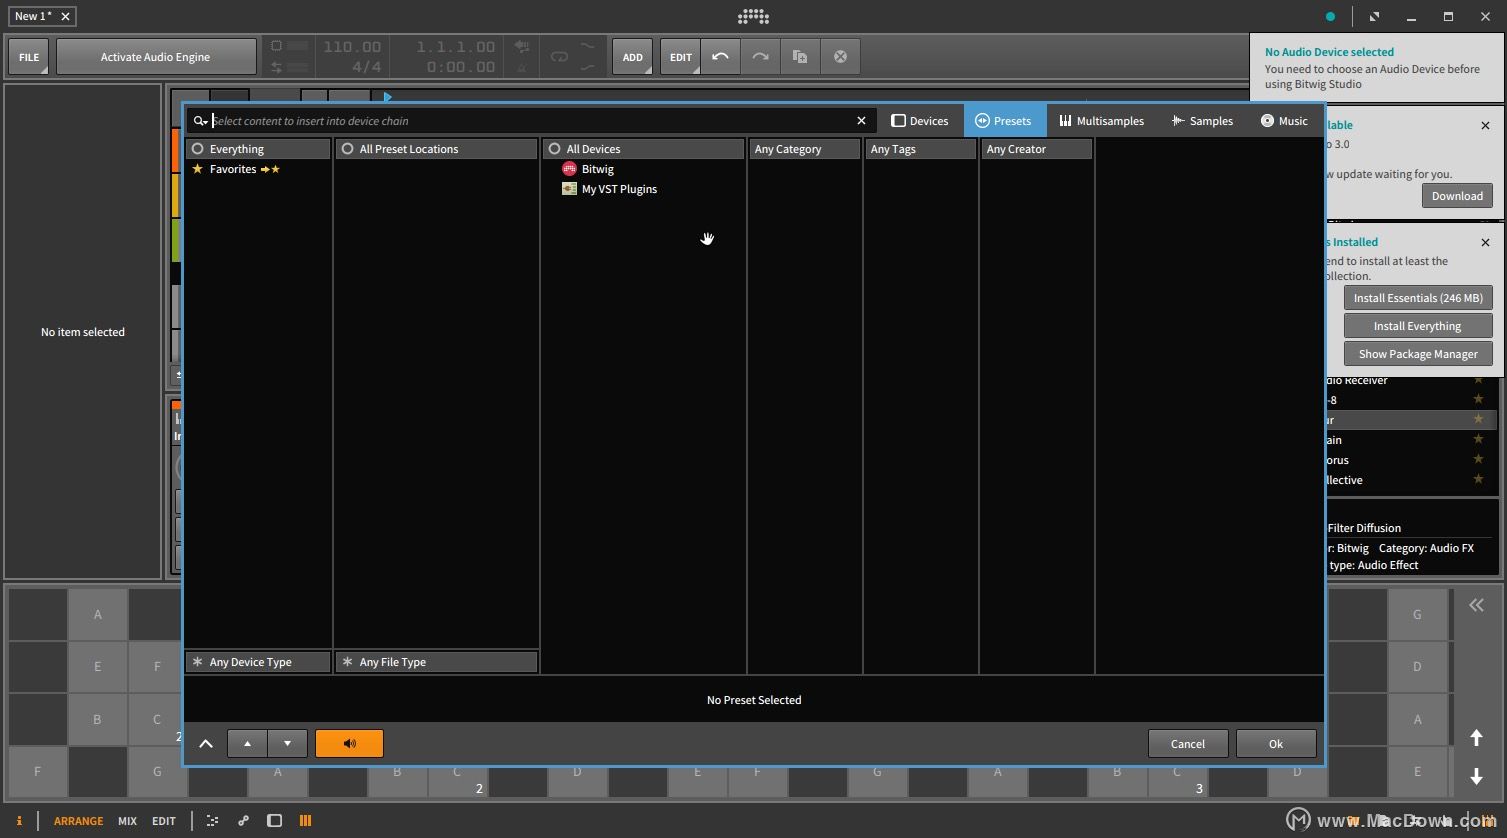1507x838 pixels.
Task: Click the duplicate icon next to redo
Action: point(800,57)
